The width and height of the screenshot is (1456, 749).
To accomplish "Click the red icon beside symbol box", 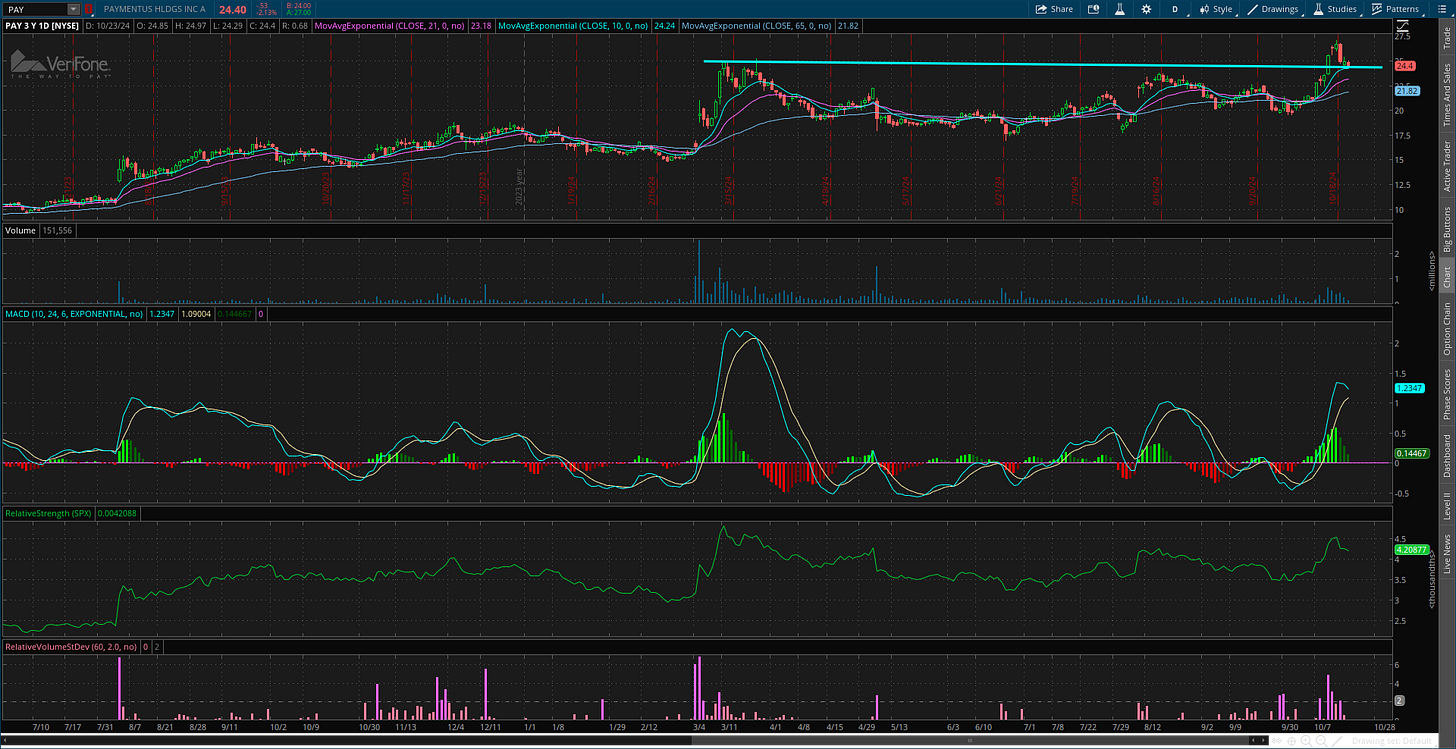I will 88,10.
